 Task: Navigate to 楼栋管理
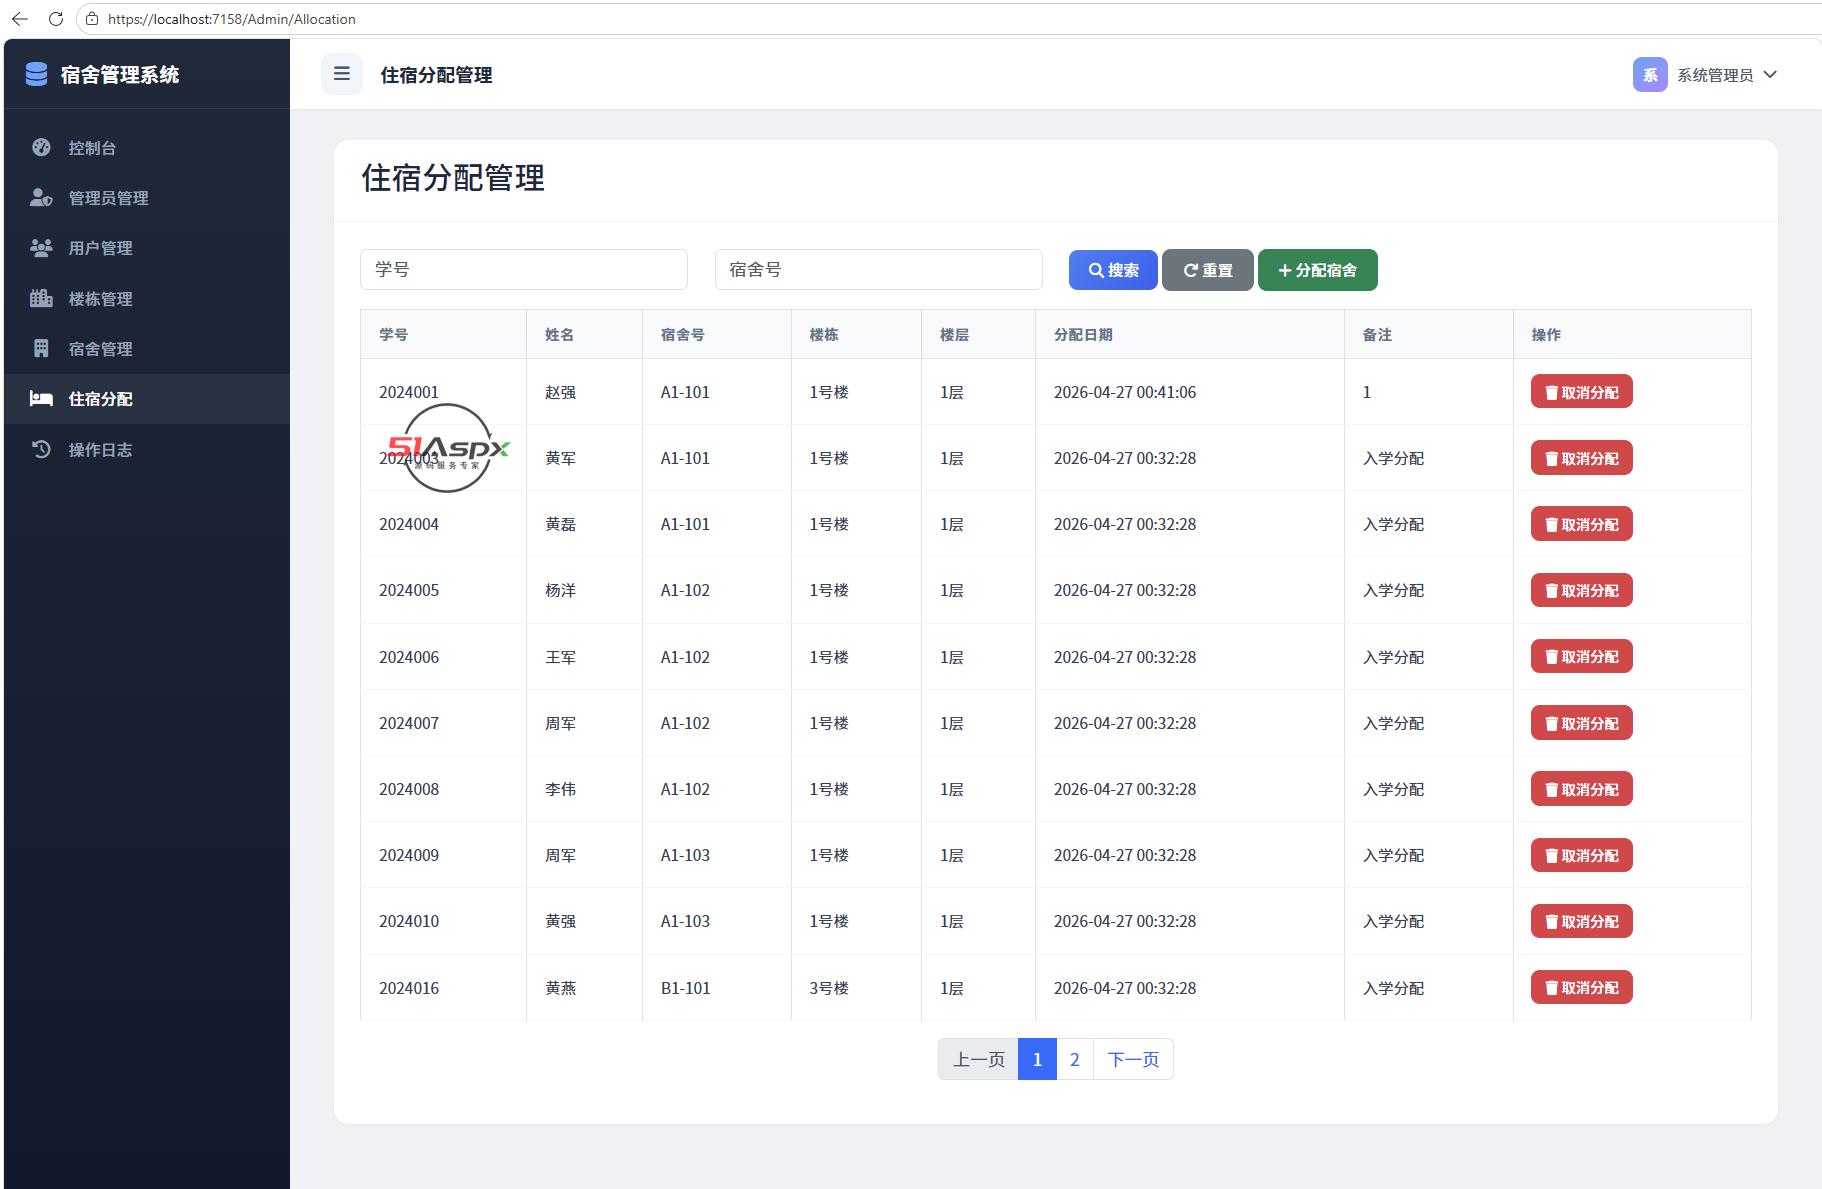pyautogui.click(x=147, y=298)
